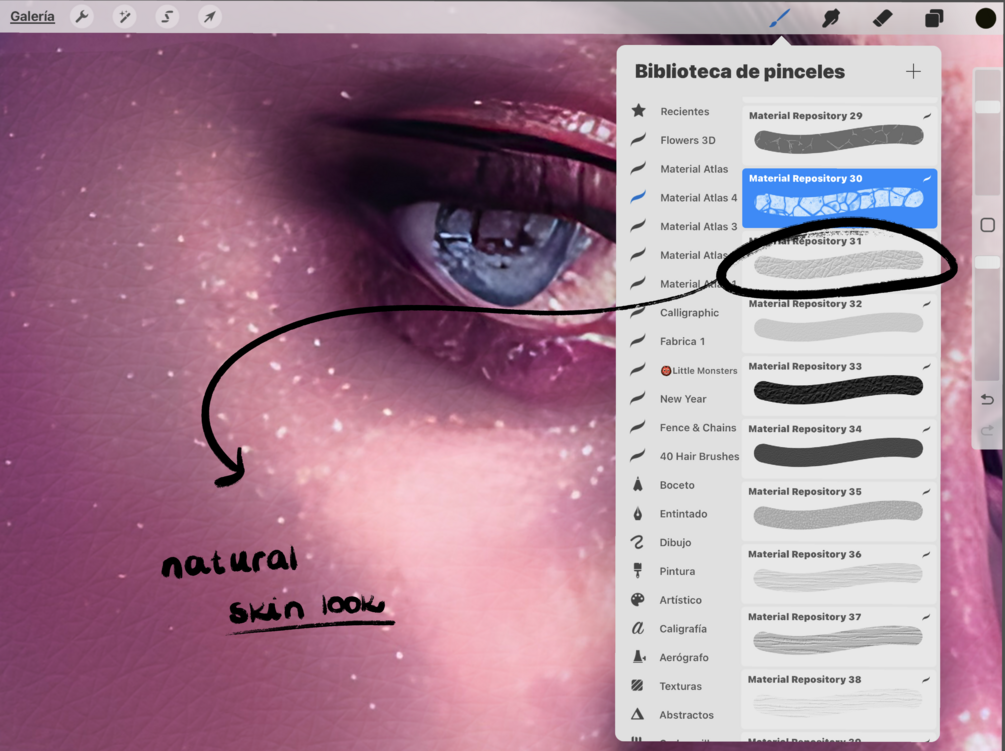Select Material Repository 31 brush
The image size is (1005, 751).
tap(840, 260)
